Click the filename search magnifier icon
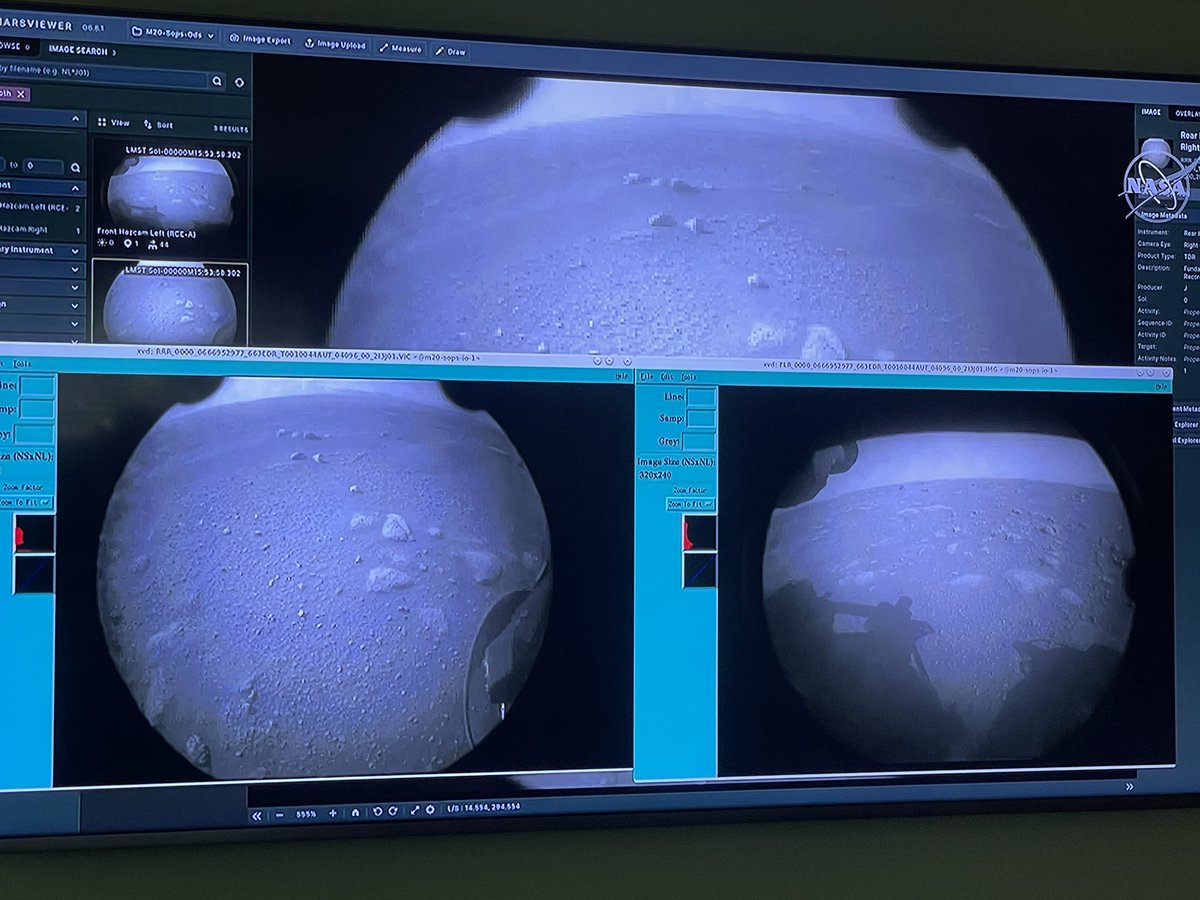The height and width of the screenshot is (900, 1200). [216, 81]
